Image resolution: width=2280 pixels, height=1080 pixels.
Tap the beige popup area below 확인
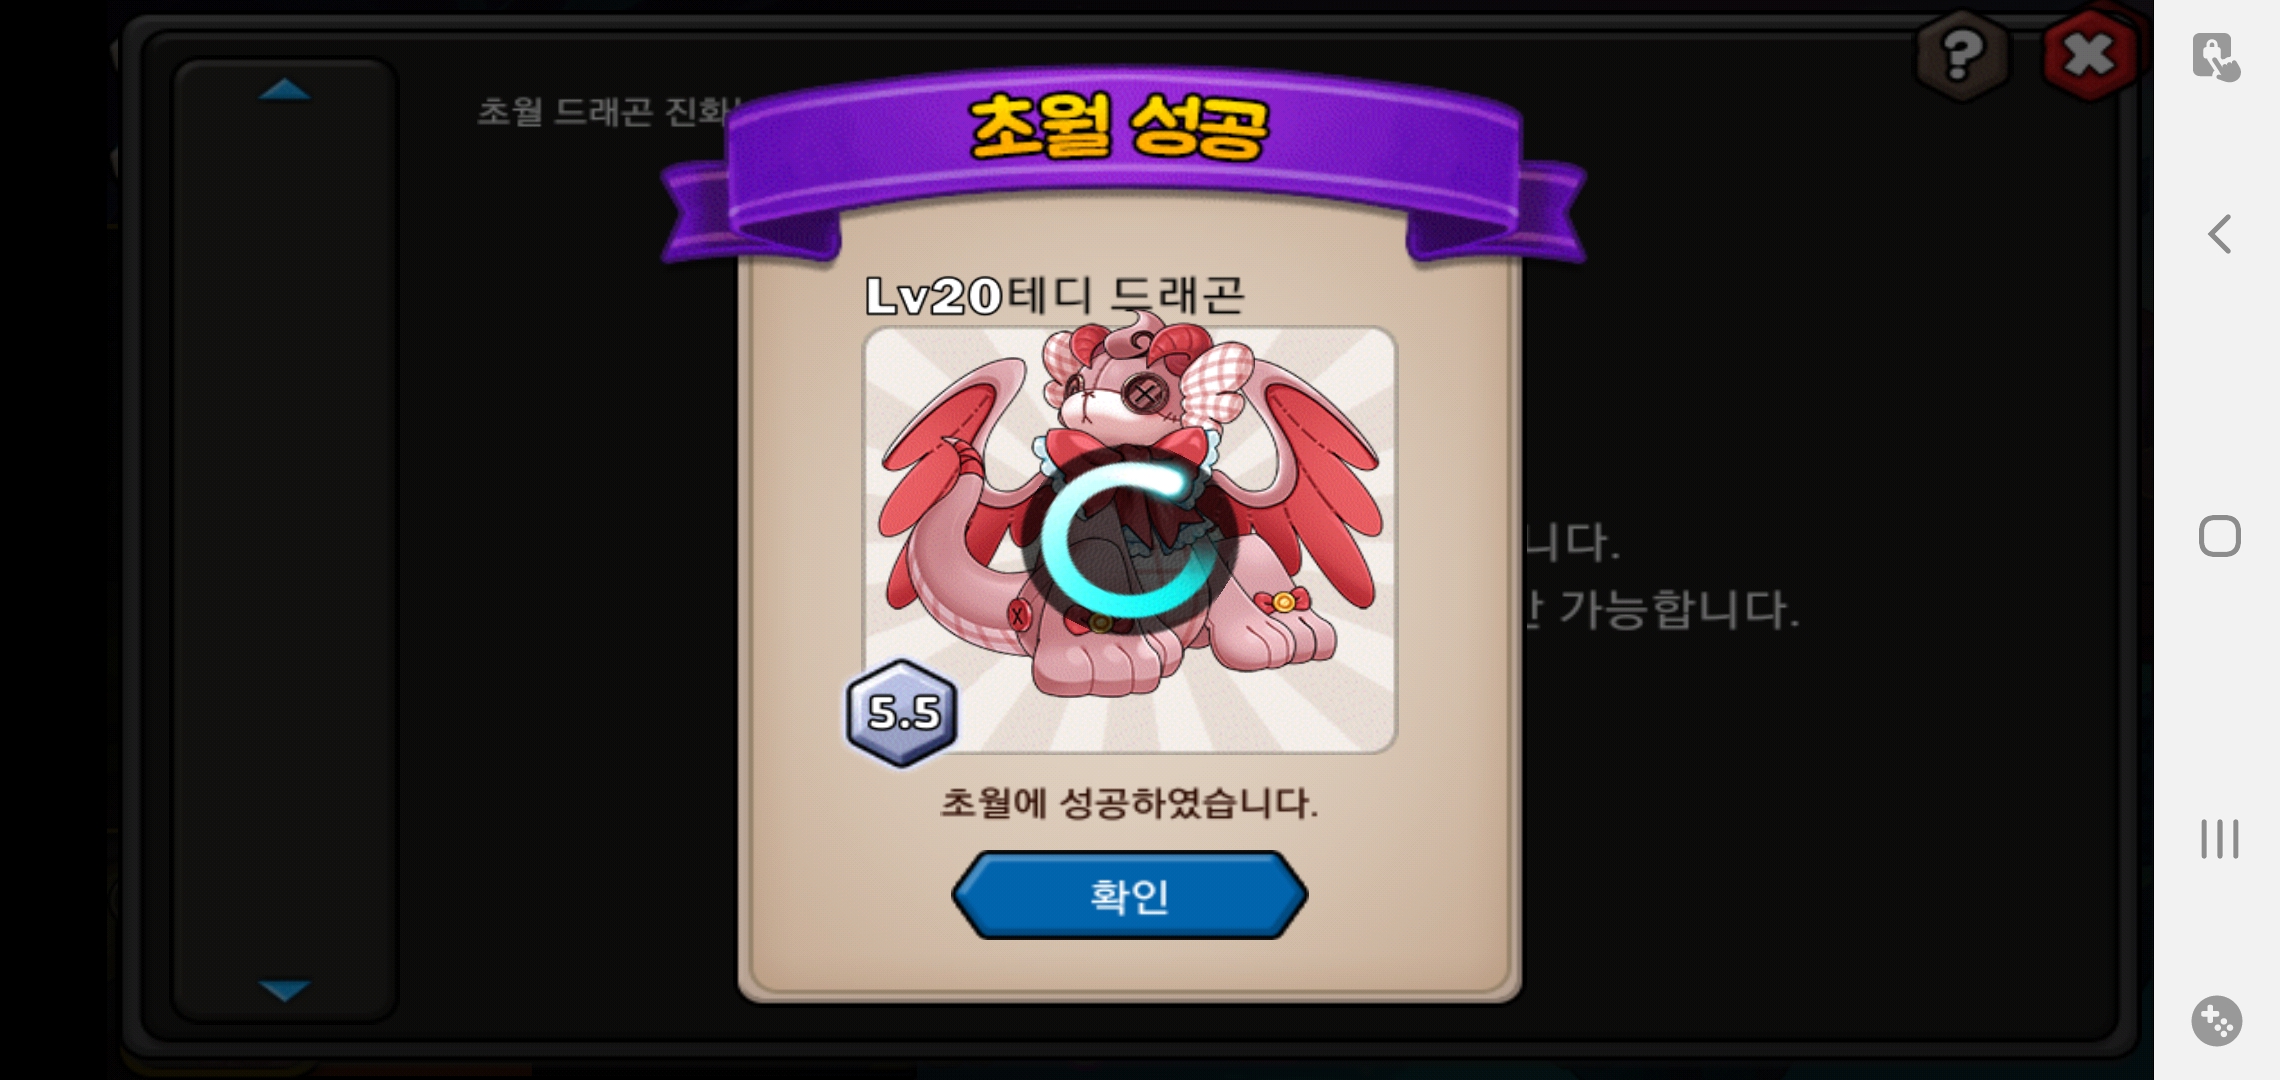tap(1129, 966)
